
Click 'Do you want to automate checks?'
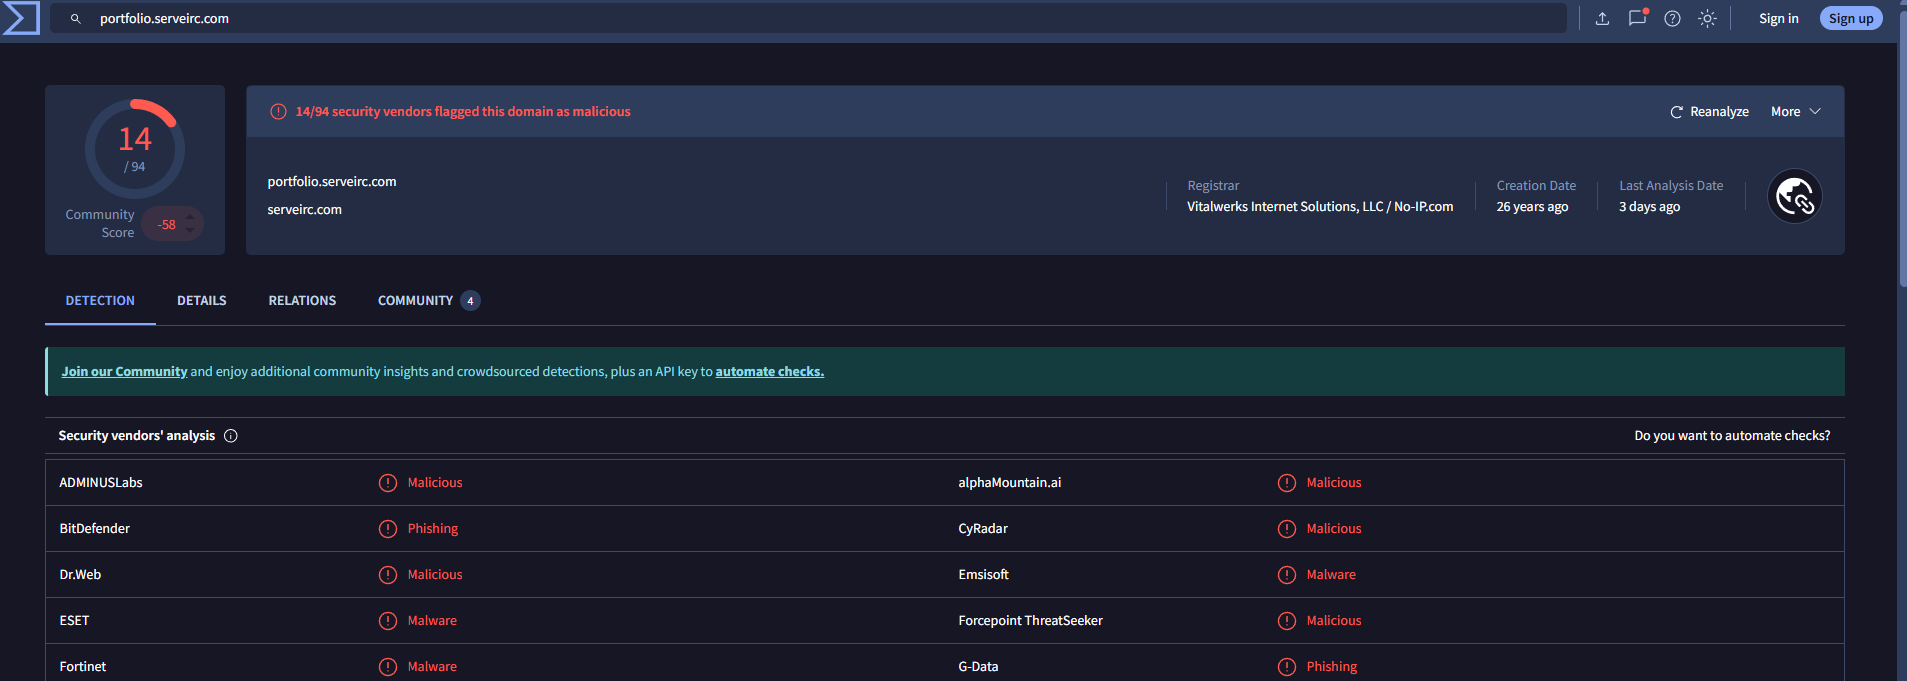[x=1732, y=435]
